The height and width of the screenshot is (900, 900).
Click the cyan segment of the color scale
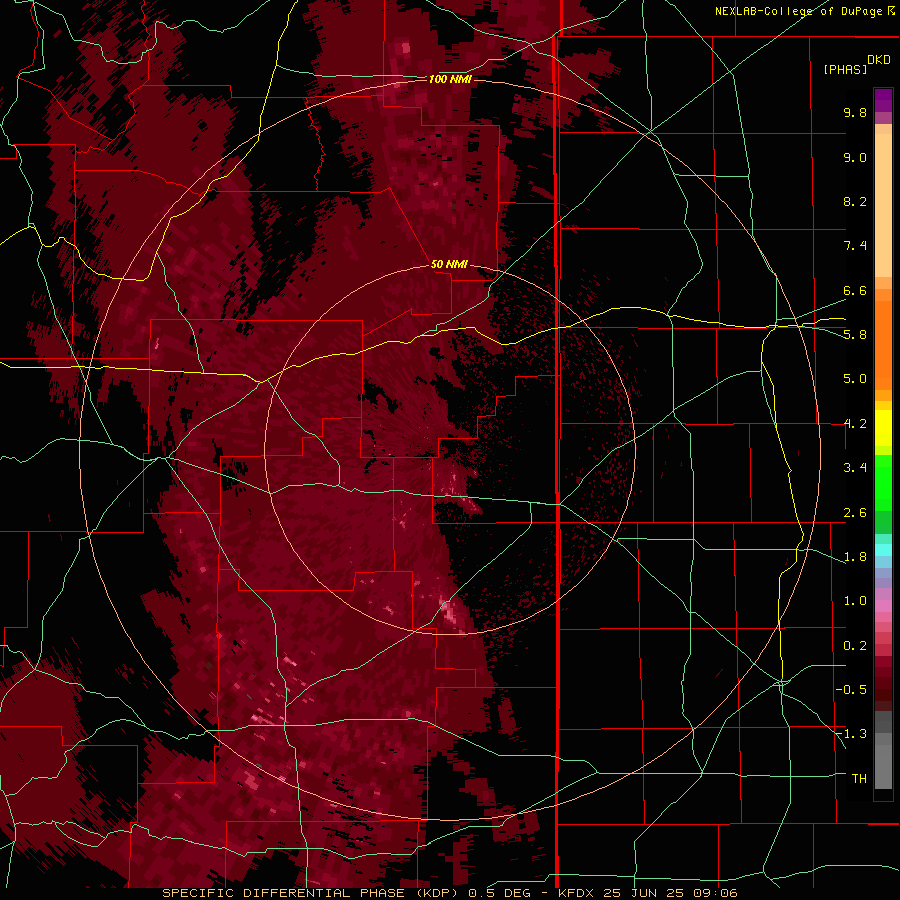tap(883, 550)
